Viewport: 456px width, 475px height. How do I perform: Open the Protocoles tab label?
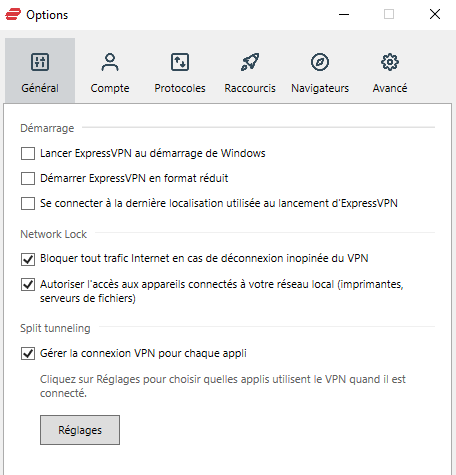(x=180, y=88)
